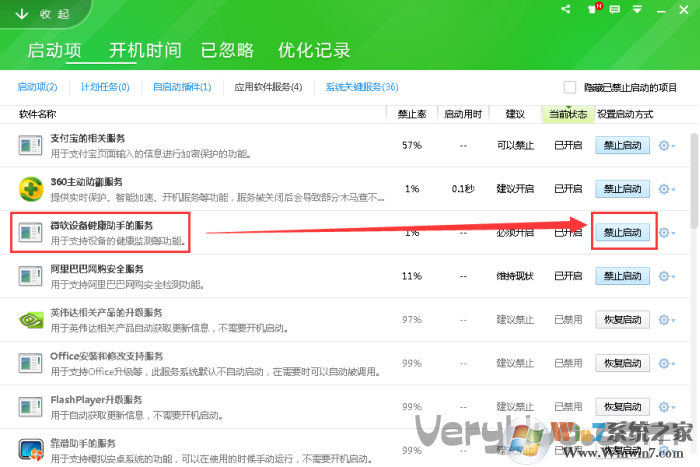Click 恢复启动 for FlashPlayer升级服务
Screen dimensions: 700x467
tap(622, 407)
